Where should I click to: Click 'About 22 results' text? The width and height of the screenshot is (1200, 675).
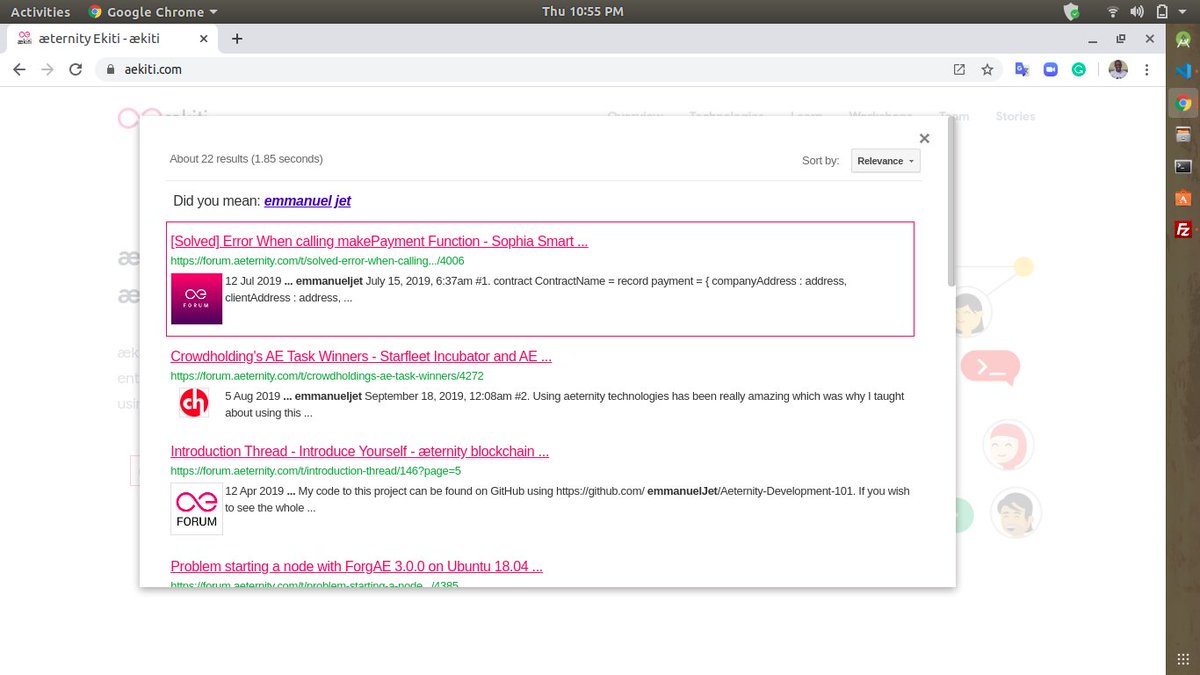(246, 159)
